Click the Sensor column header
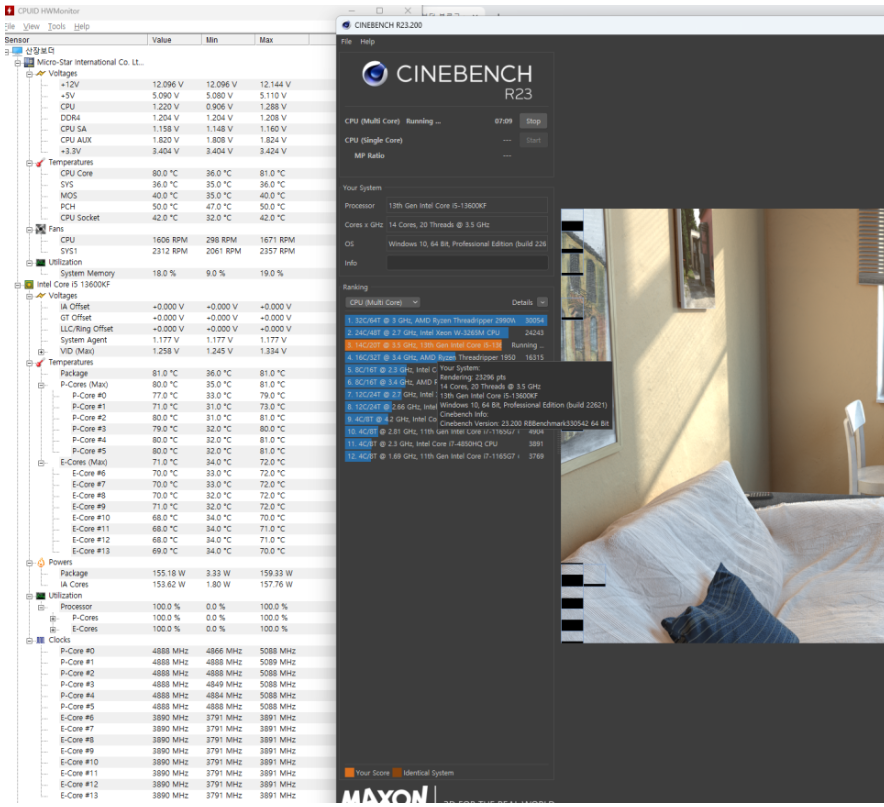This screenshot has width=884, height=807. 76,40
